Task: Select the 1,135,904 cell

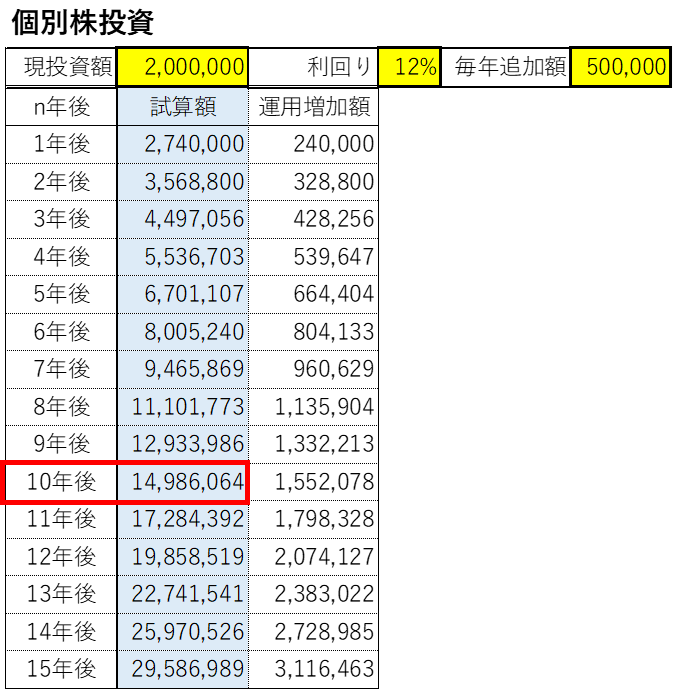Action: coord(313,407)
